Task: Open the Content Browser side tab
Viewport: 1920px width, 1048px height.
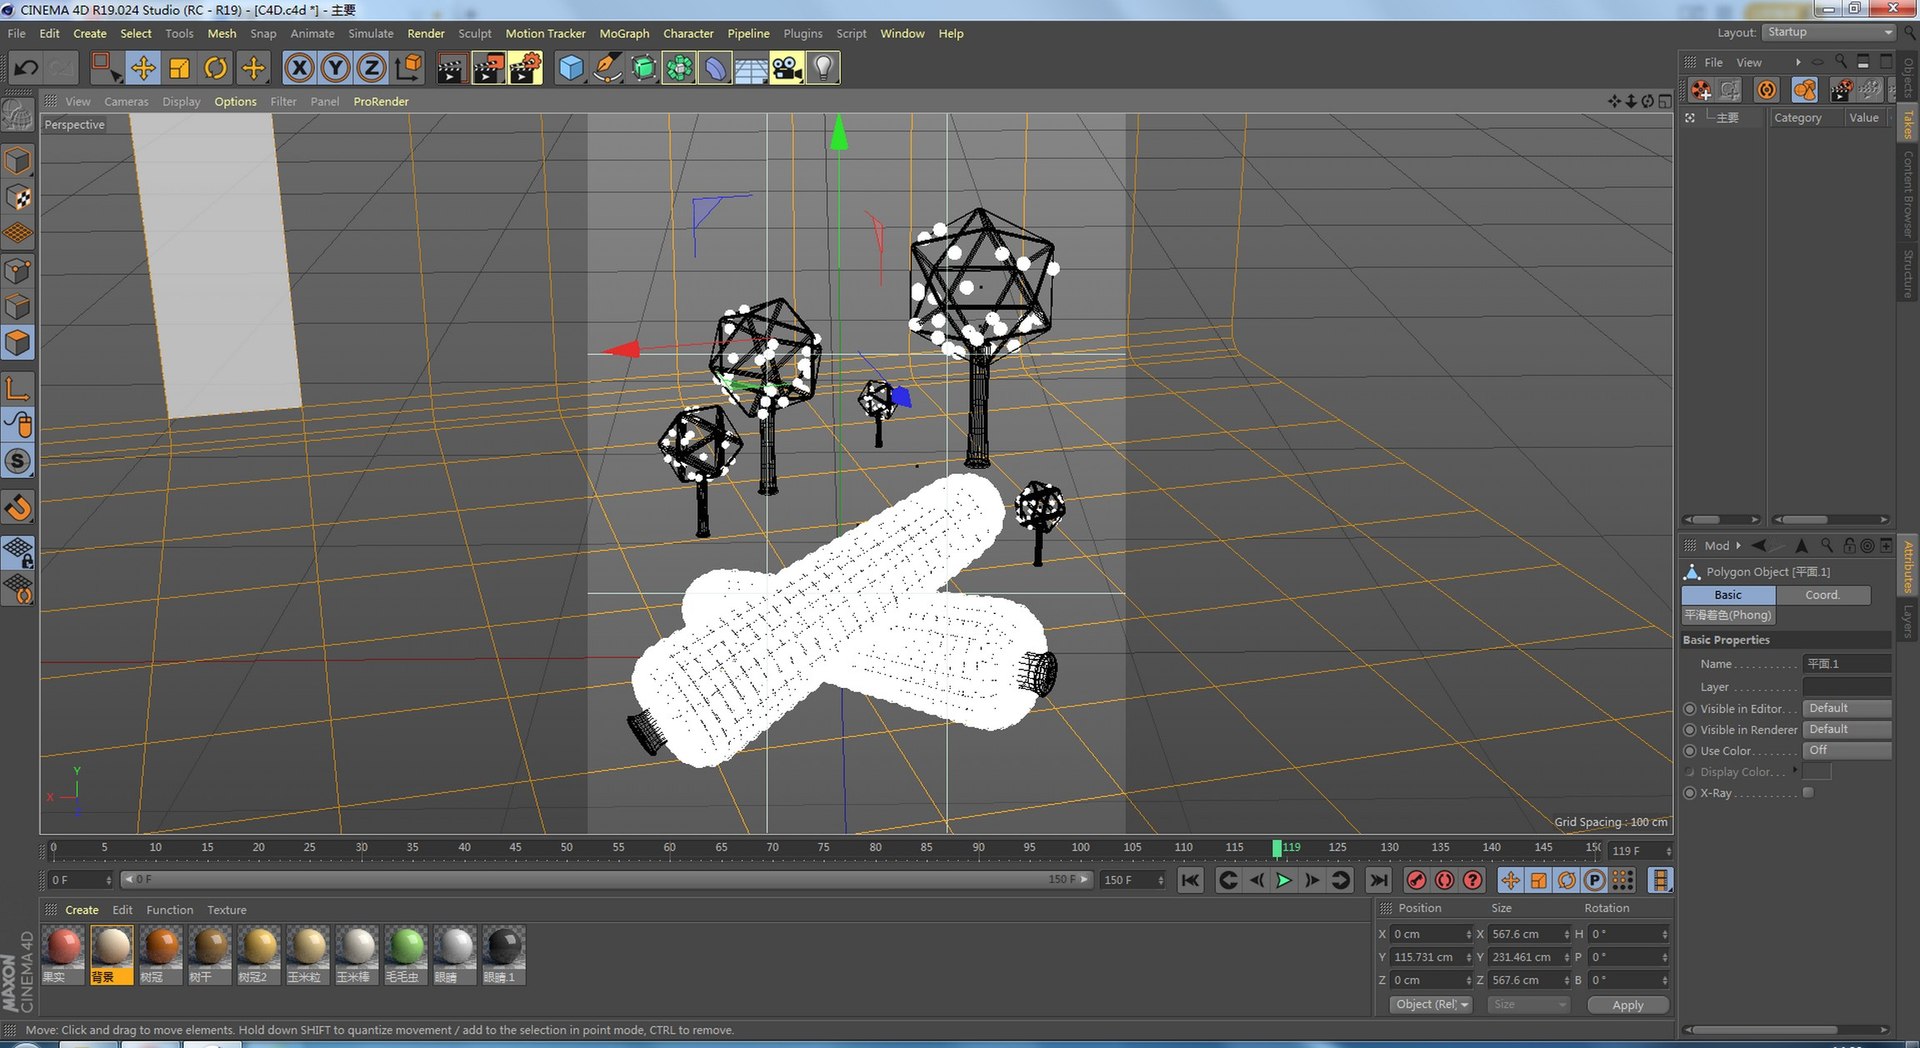Action: (1908, 194)
